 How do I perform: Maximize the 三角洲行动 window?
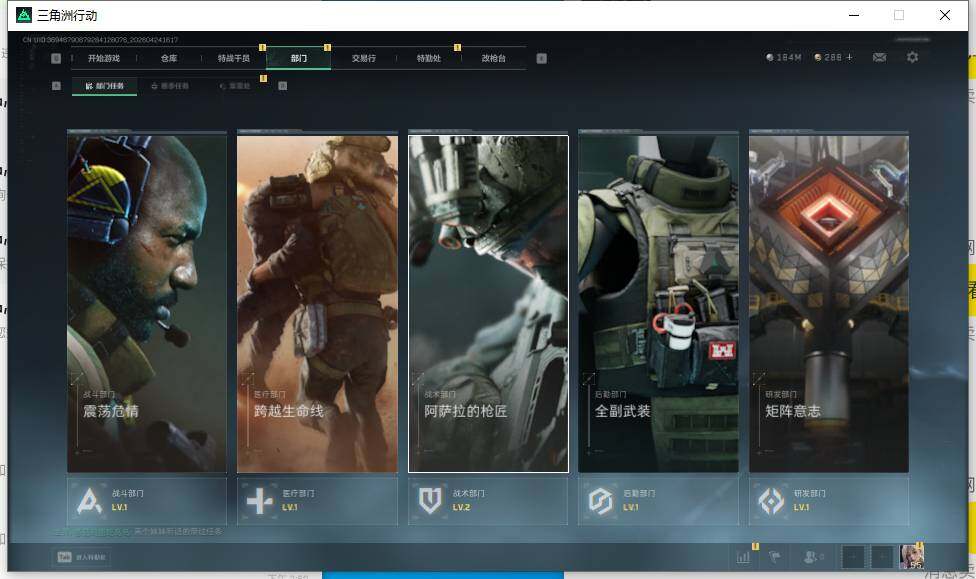tap(899, 15)
